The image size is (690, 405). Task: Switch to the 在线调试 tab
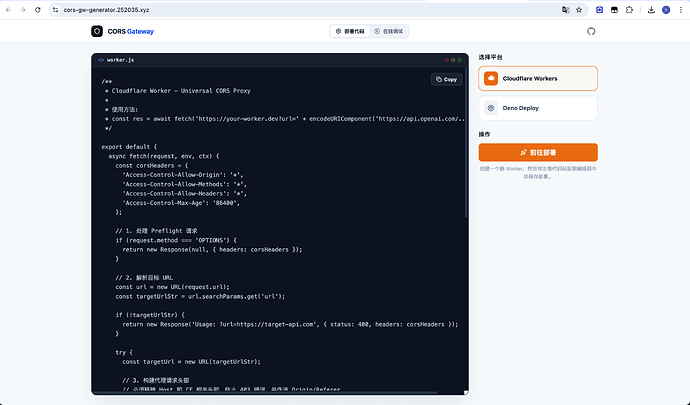389,31
